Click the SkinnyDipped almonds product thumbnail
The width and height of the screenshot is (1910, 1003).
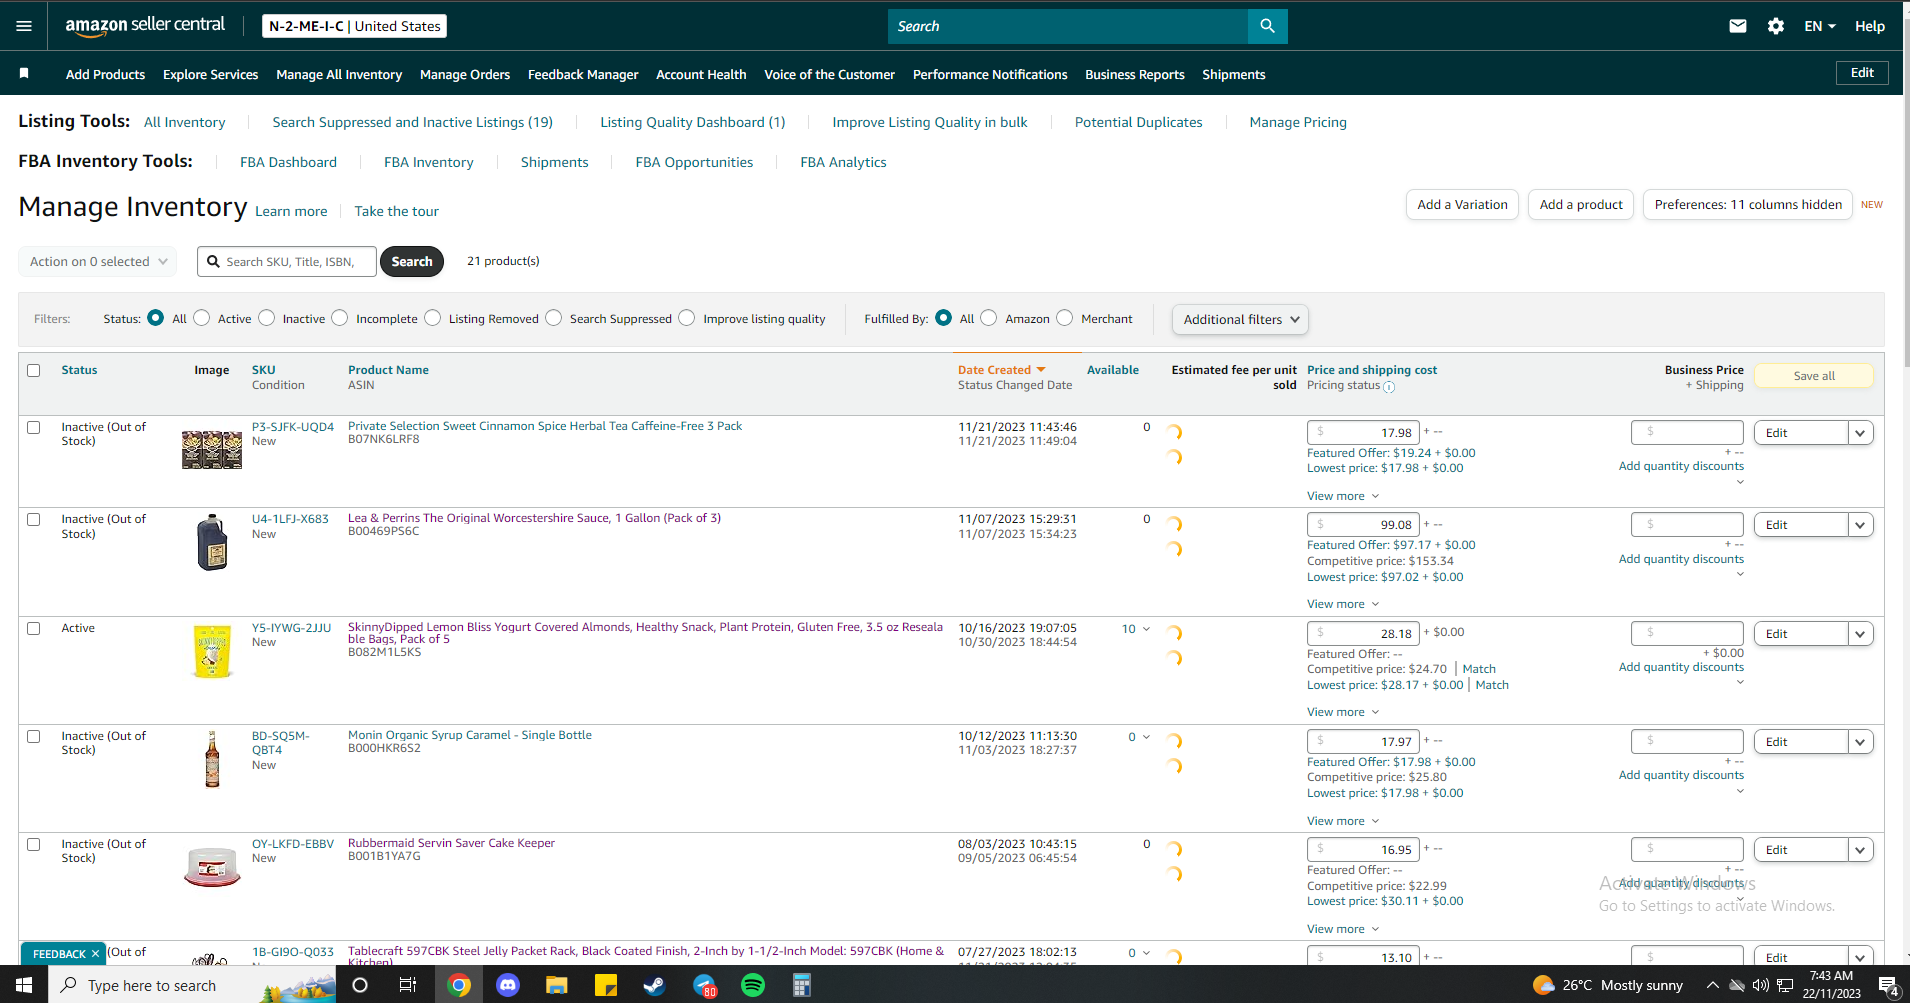(212, 651)
